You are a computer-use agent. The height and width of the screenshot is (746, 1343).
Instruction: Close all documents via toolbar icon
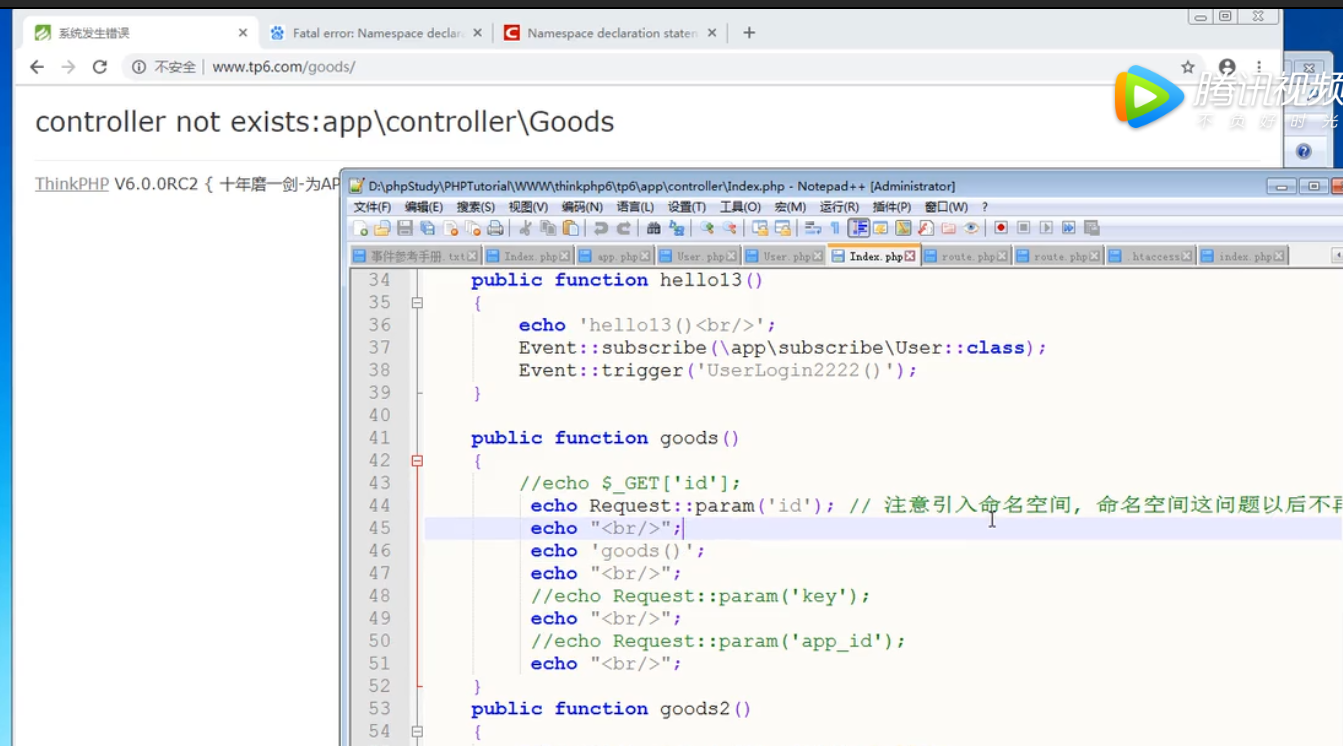pos(473,228)
